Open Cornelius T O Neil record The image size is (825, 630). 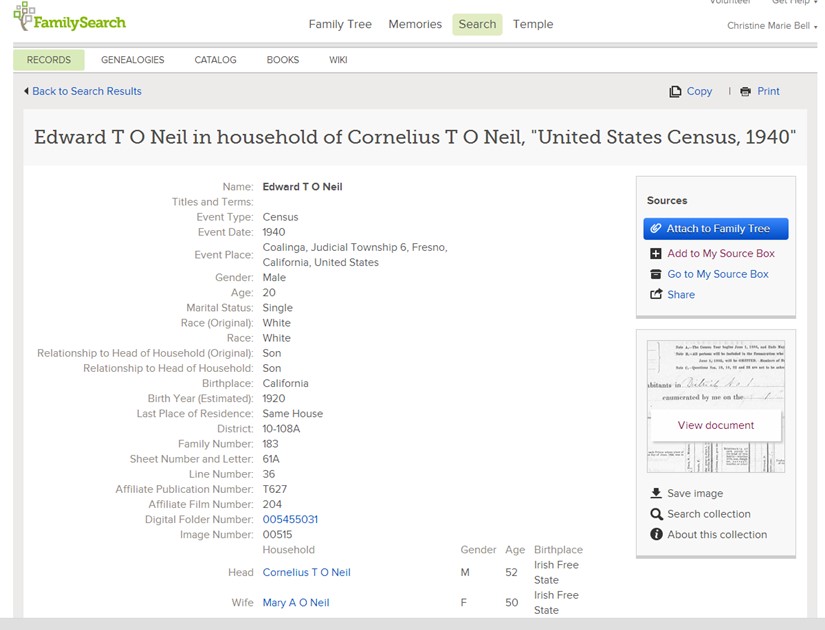[306, 573]
